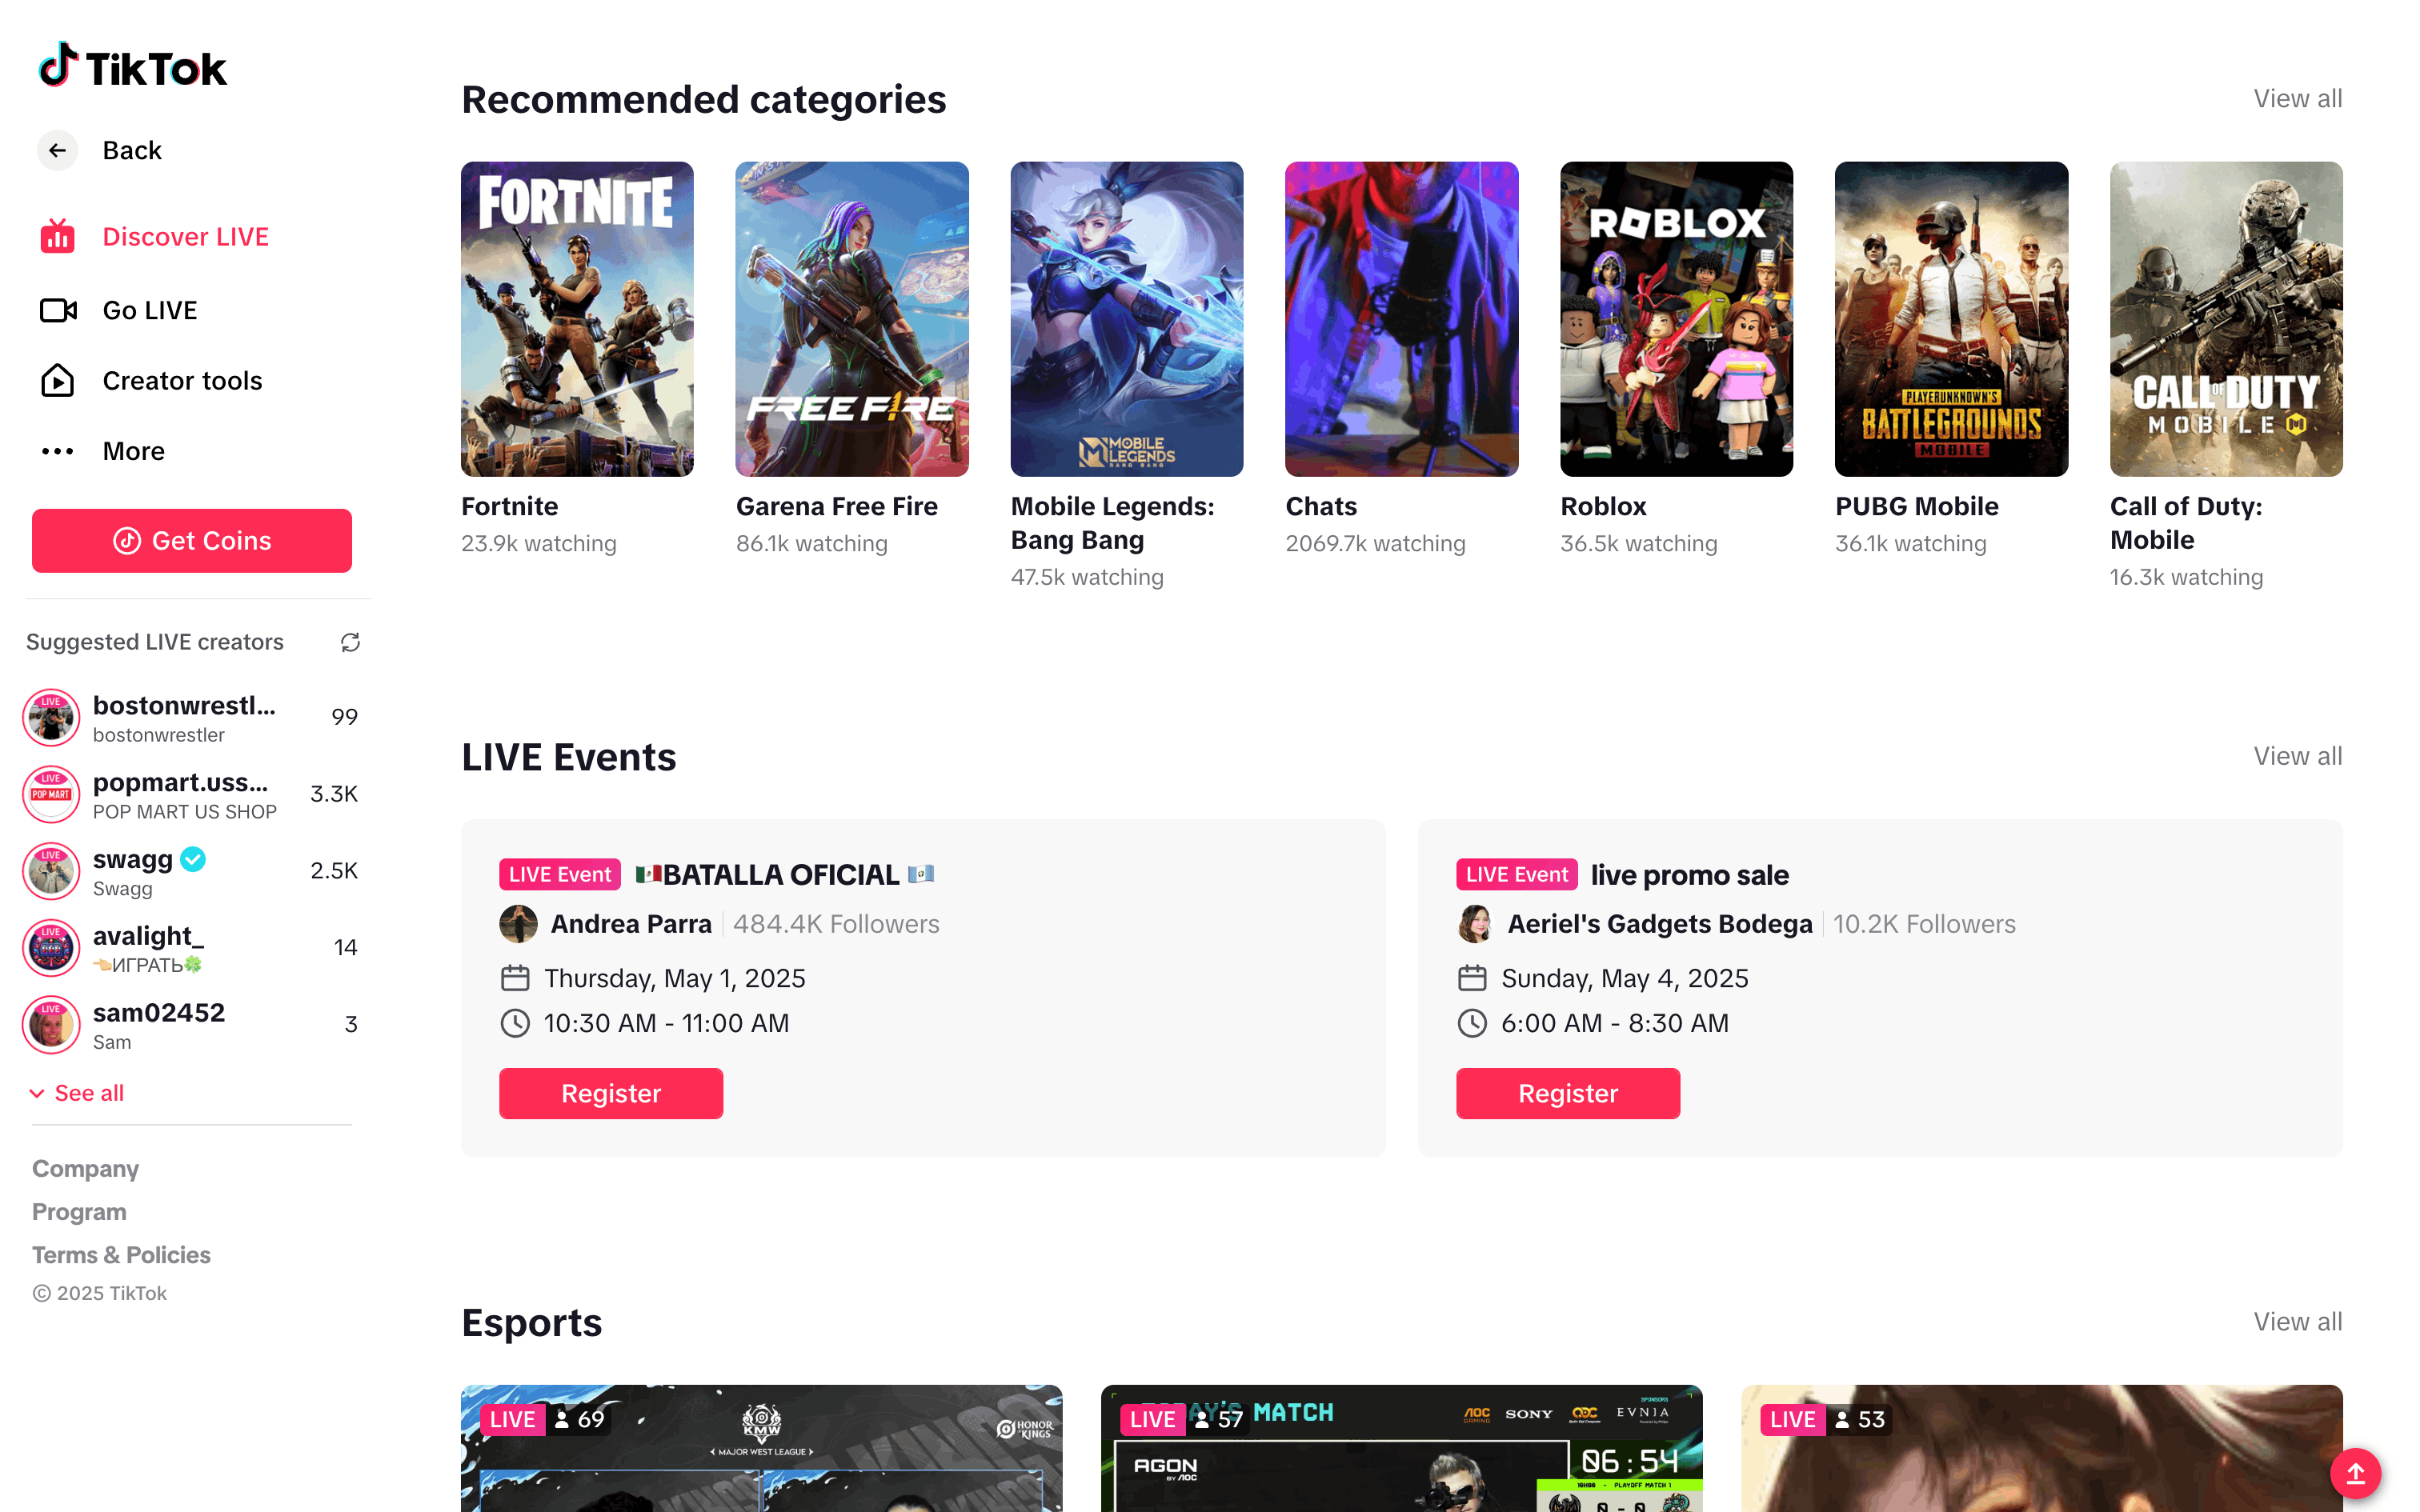2420x1512 pixels.
Task: Open Discover LIVE from the sidebar
Action: pos(185,237)
